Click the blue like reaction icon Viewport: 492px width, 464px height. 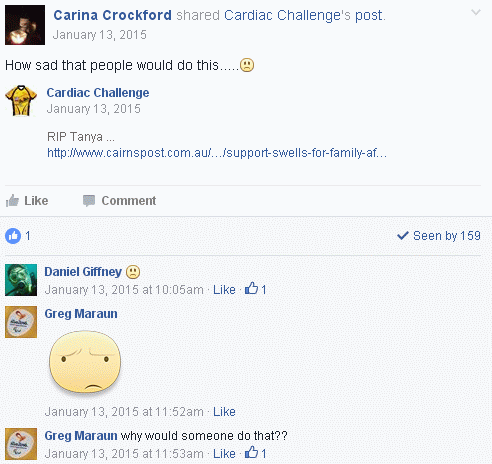coord(13,236)
